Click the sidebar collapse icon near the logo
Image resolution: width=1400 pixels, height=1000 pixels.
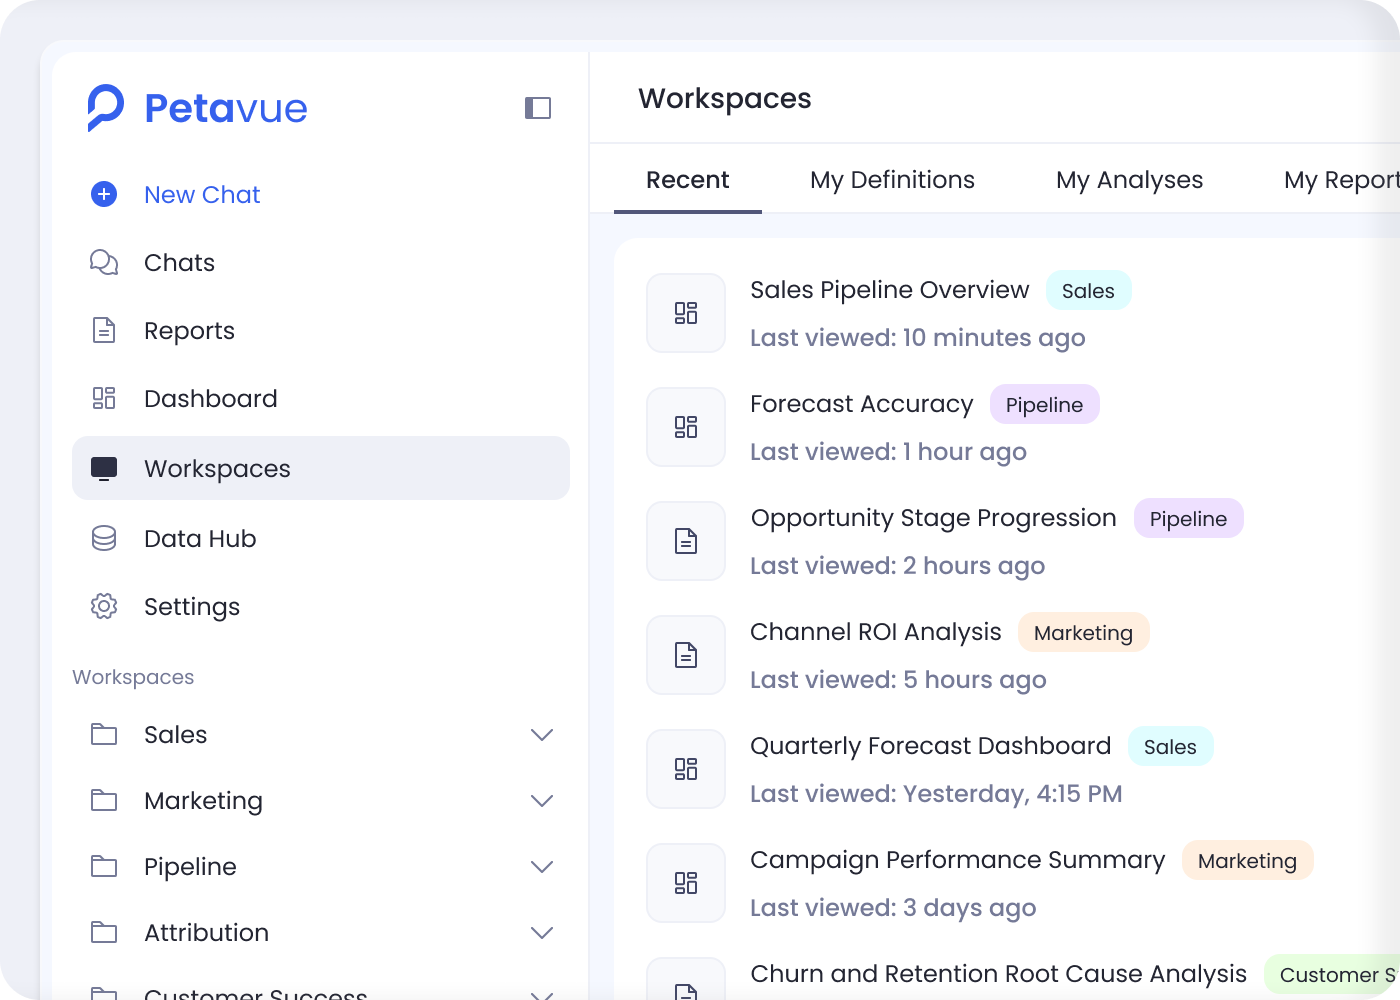[537, 107]
